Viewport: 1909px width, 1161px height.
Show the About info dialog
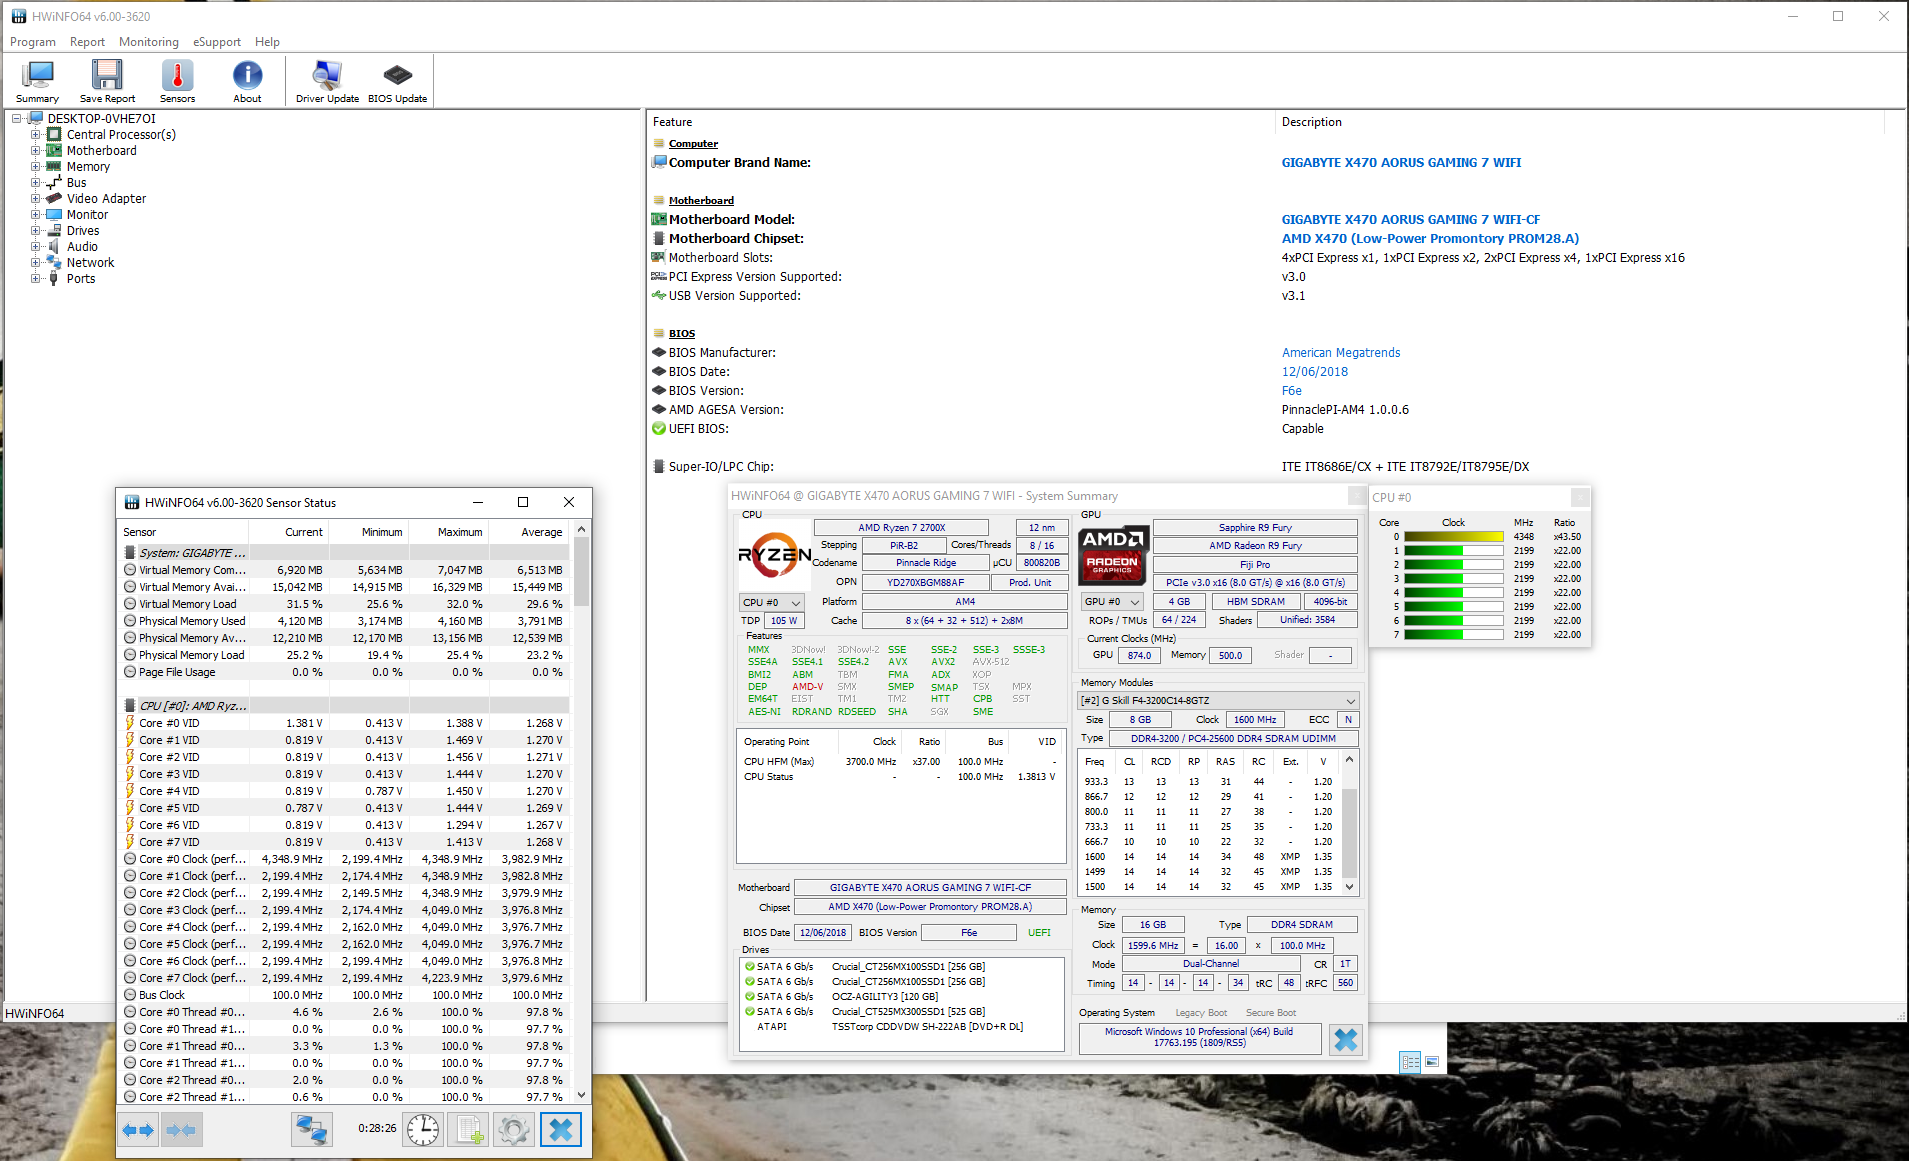247,81
